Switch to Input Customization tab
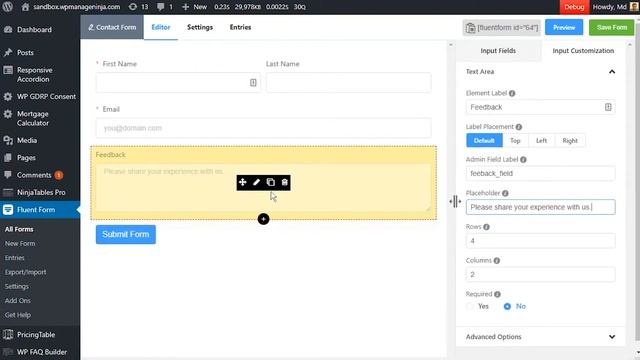640x360 pixels. [x=583, y=51]
